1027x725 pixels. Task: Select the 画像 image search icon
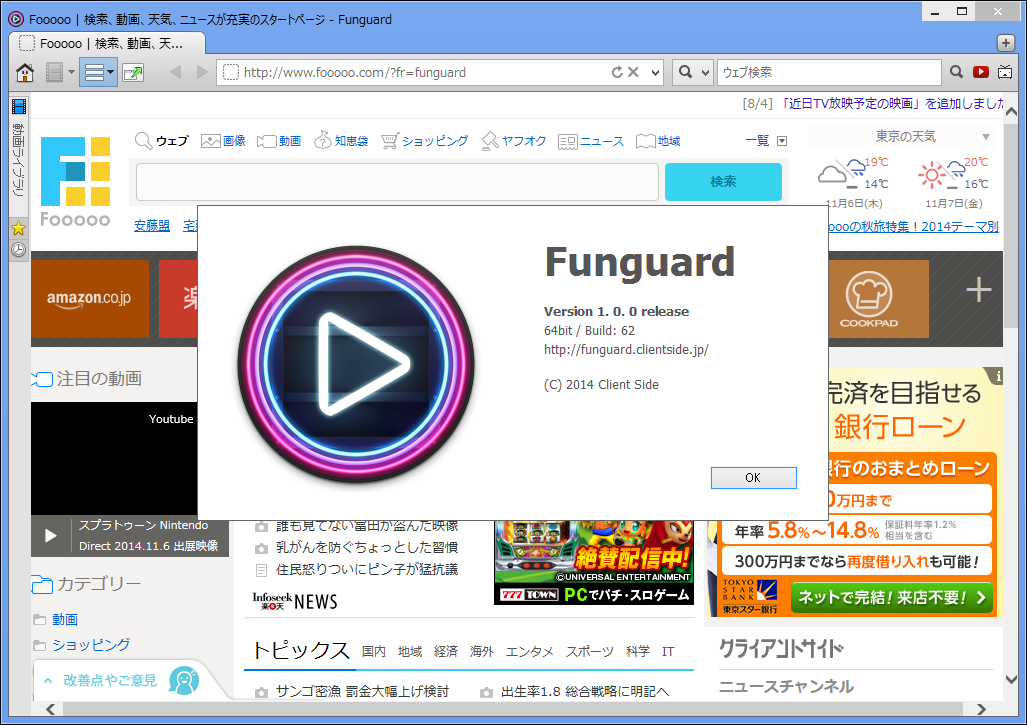pyautogui.click(x=210, y=140)
